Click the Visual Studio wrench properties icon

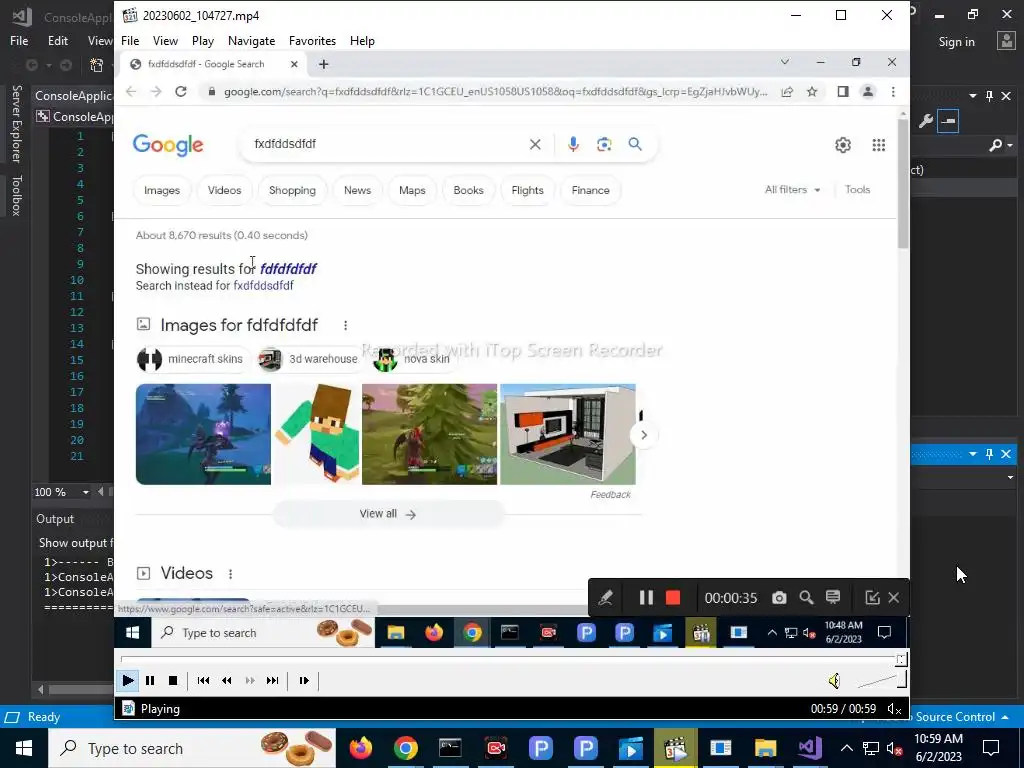[x=925, y=121]
